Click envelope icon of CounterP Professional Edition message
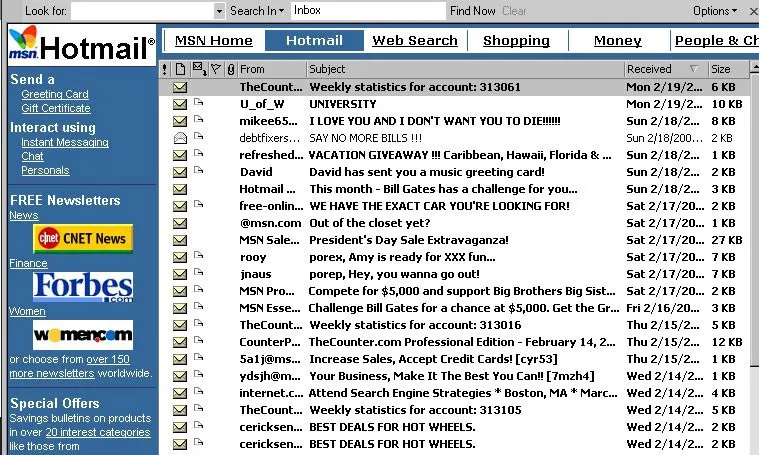The image size is (759, 455). [180, 342]
